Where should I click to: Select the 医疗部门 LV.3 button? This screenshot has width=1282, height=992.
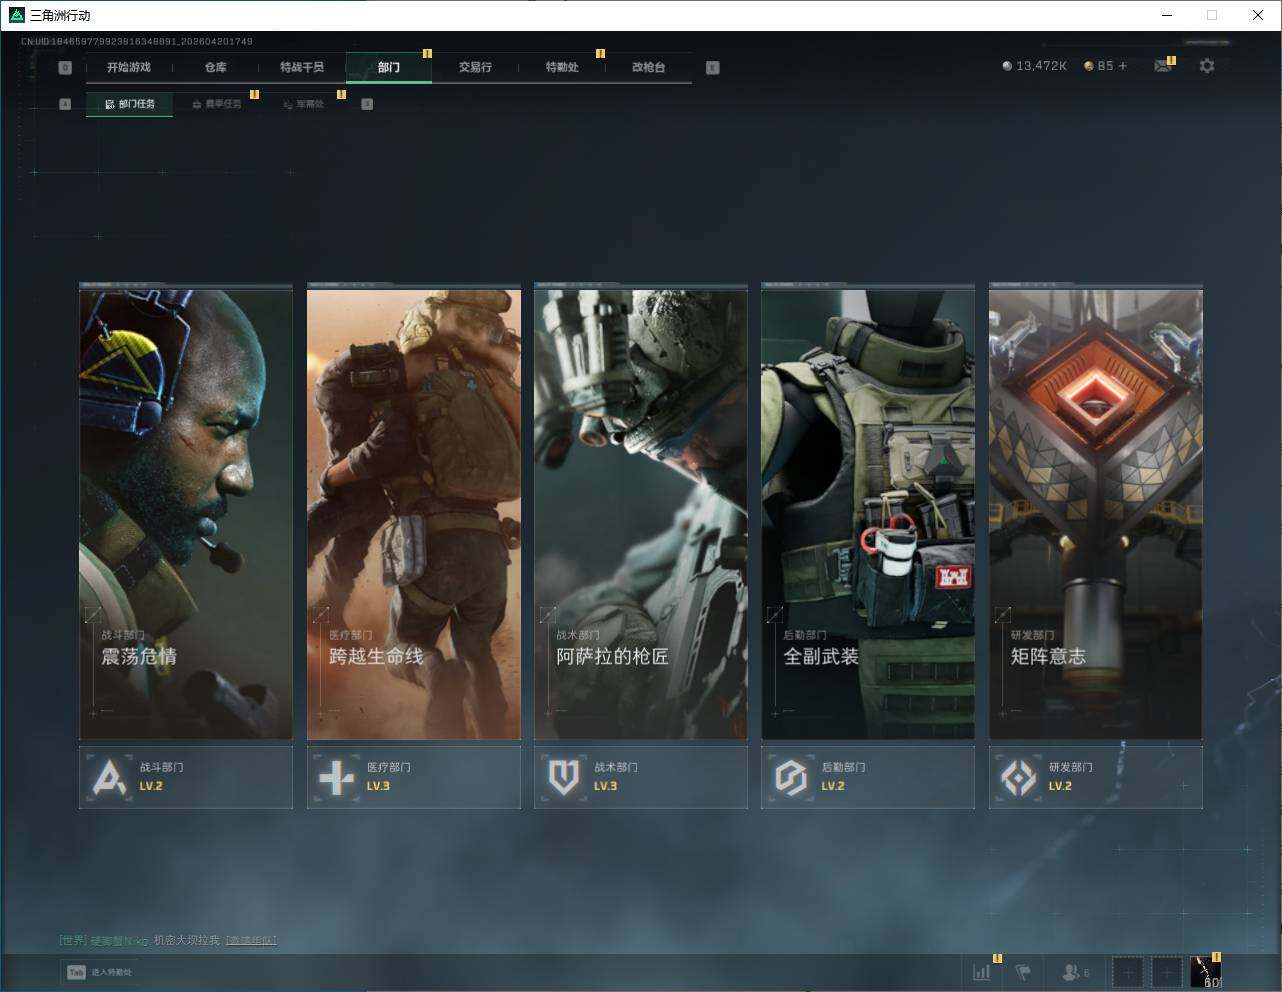414,777
